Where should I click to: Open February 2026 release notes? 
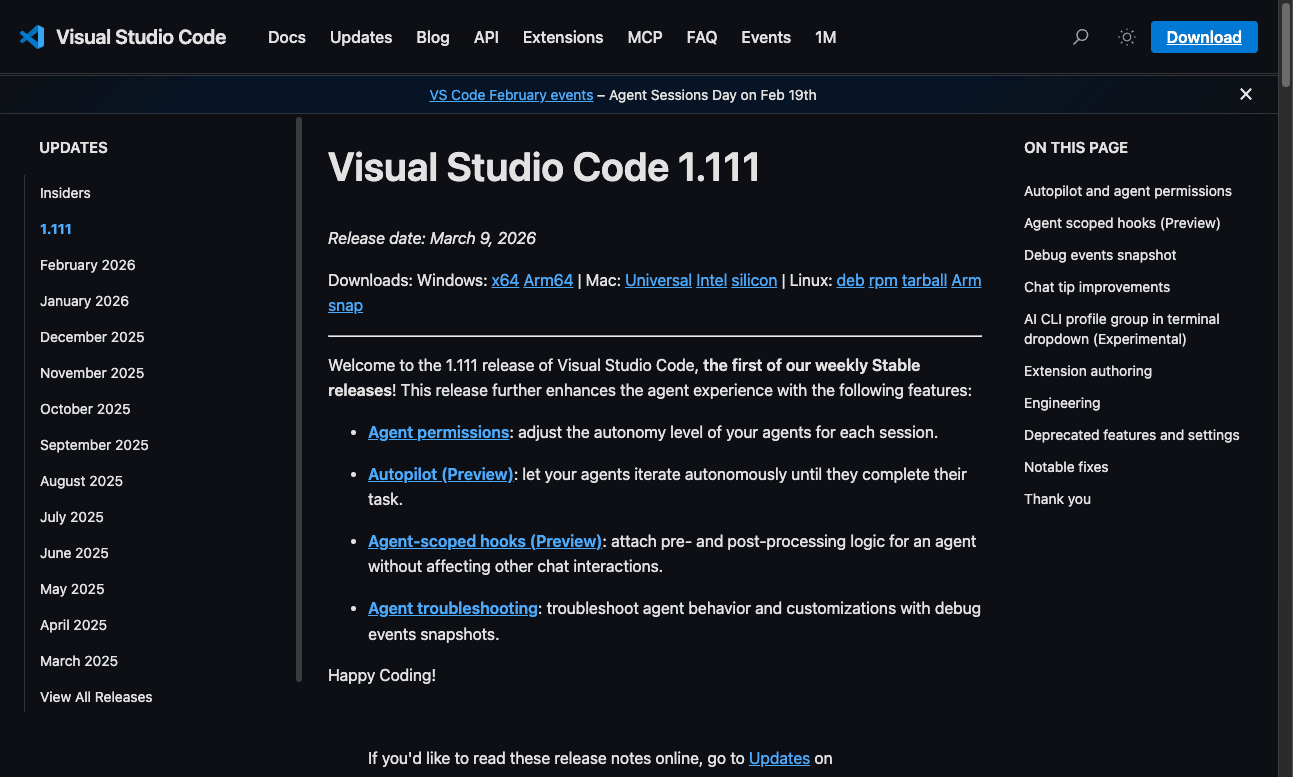point(88,265)
